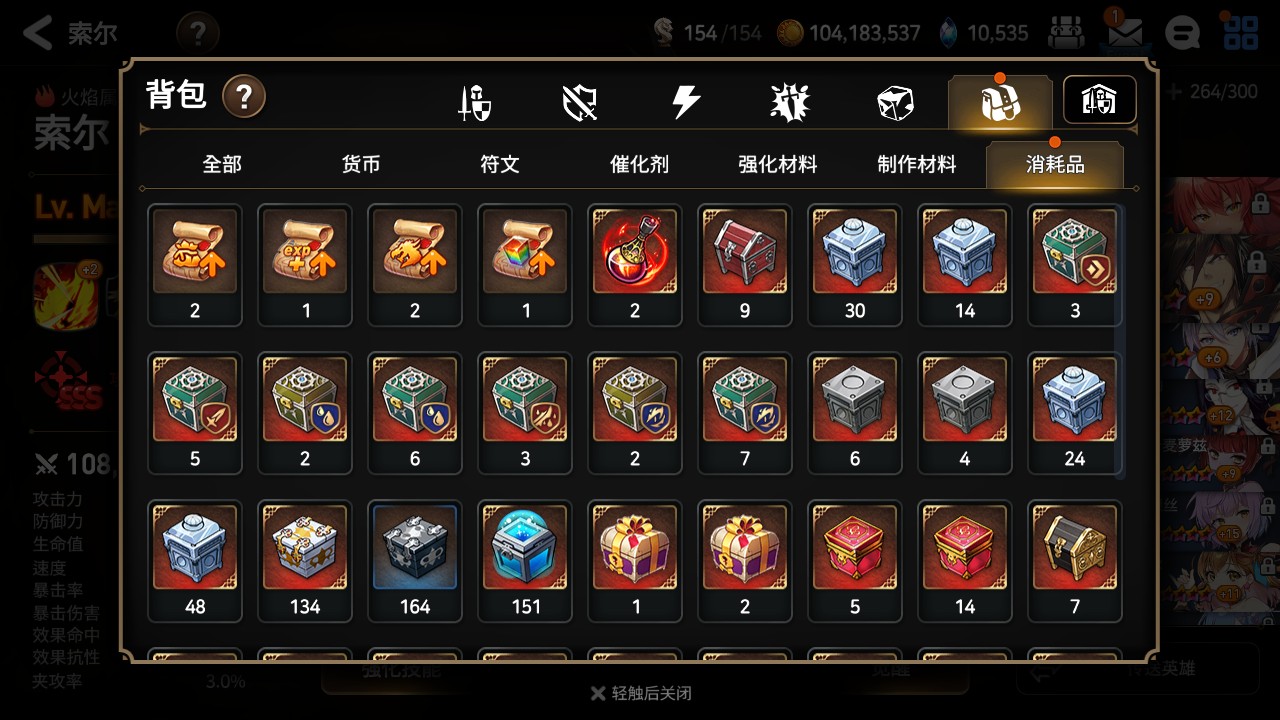Switch to the 强化材料 tab
The image size is (1280, 720).
(778, 165)
